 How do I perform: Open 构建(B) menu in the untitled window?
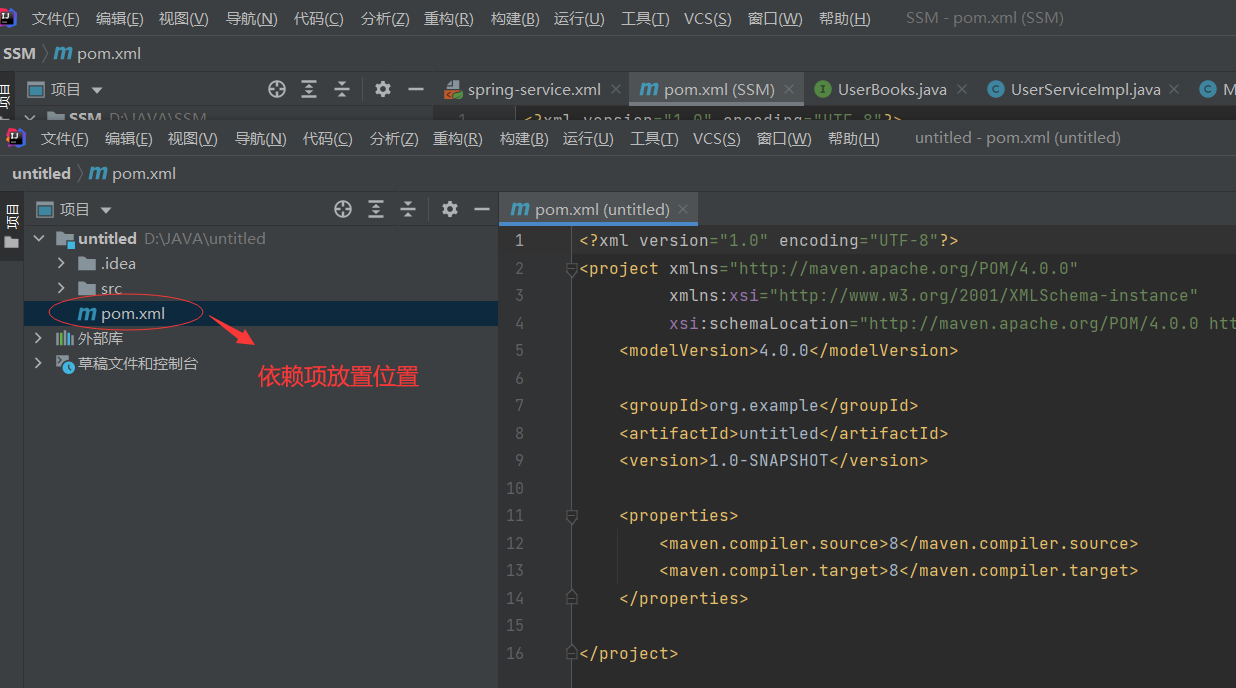[x=524, y=138]
